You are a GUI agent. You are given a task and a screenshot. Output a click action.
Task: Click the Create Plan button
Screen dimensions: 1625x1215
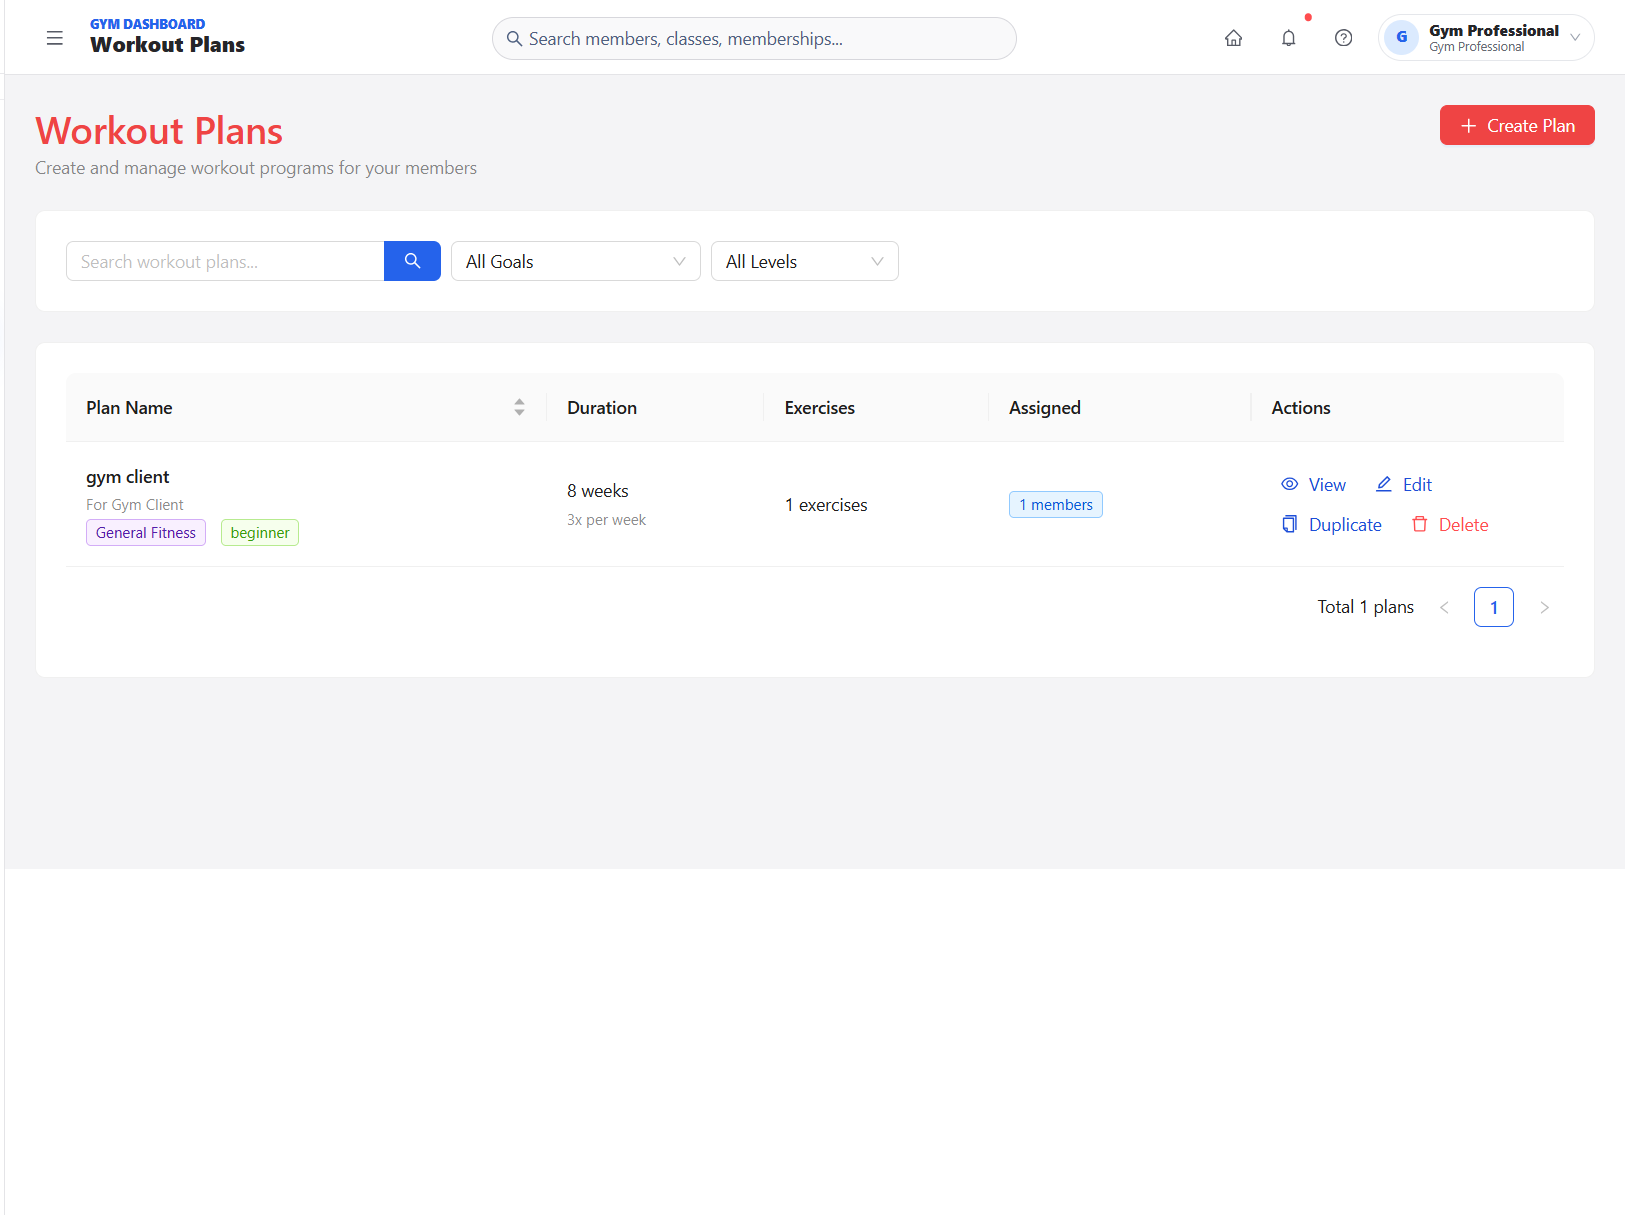pyautogui.click(x=1516, y=125)
